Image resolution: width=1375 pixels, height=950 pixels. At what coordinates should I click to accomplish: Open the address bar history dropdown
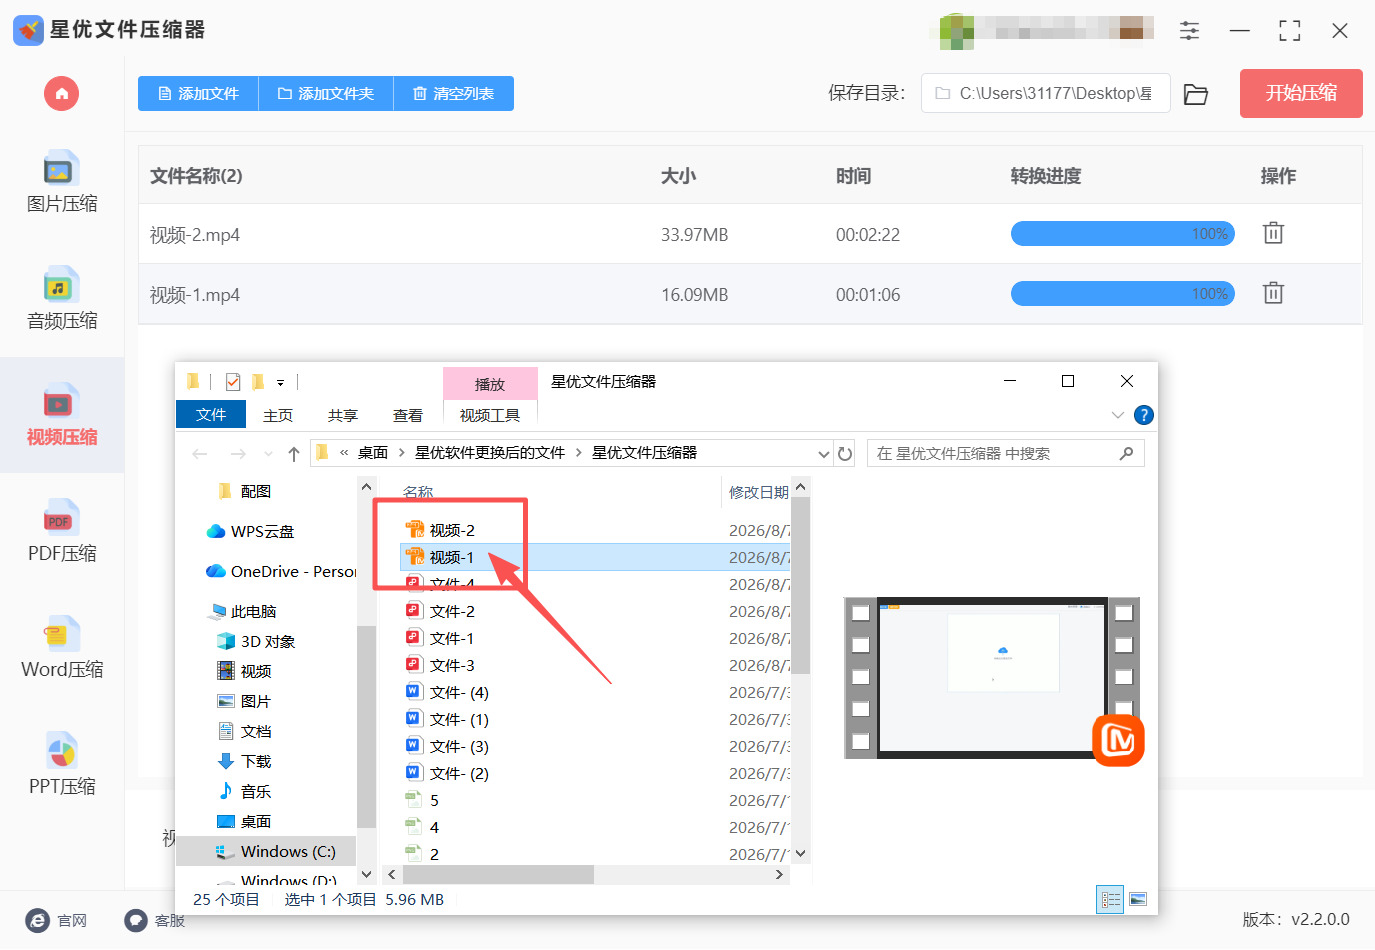823,454
